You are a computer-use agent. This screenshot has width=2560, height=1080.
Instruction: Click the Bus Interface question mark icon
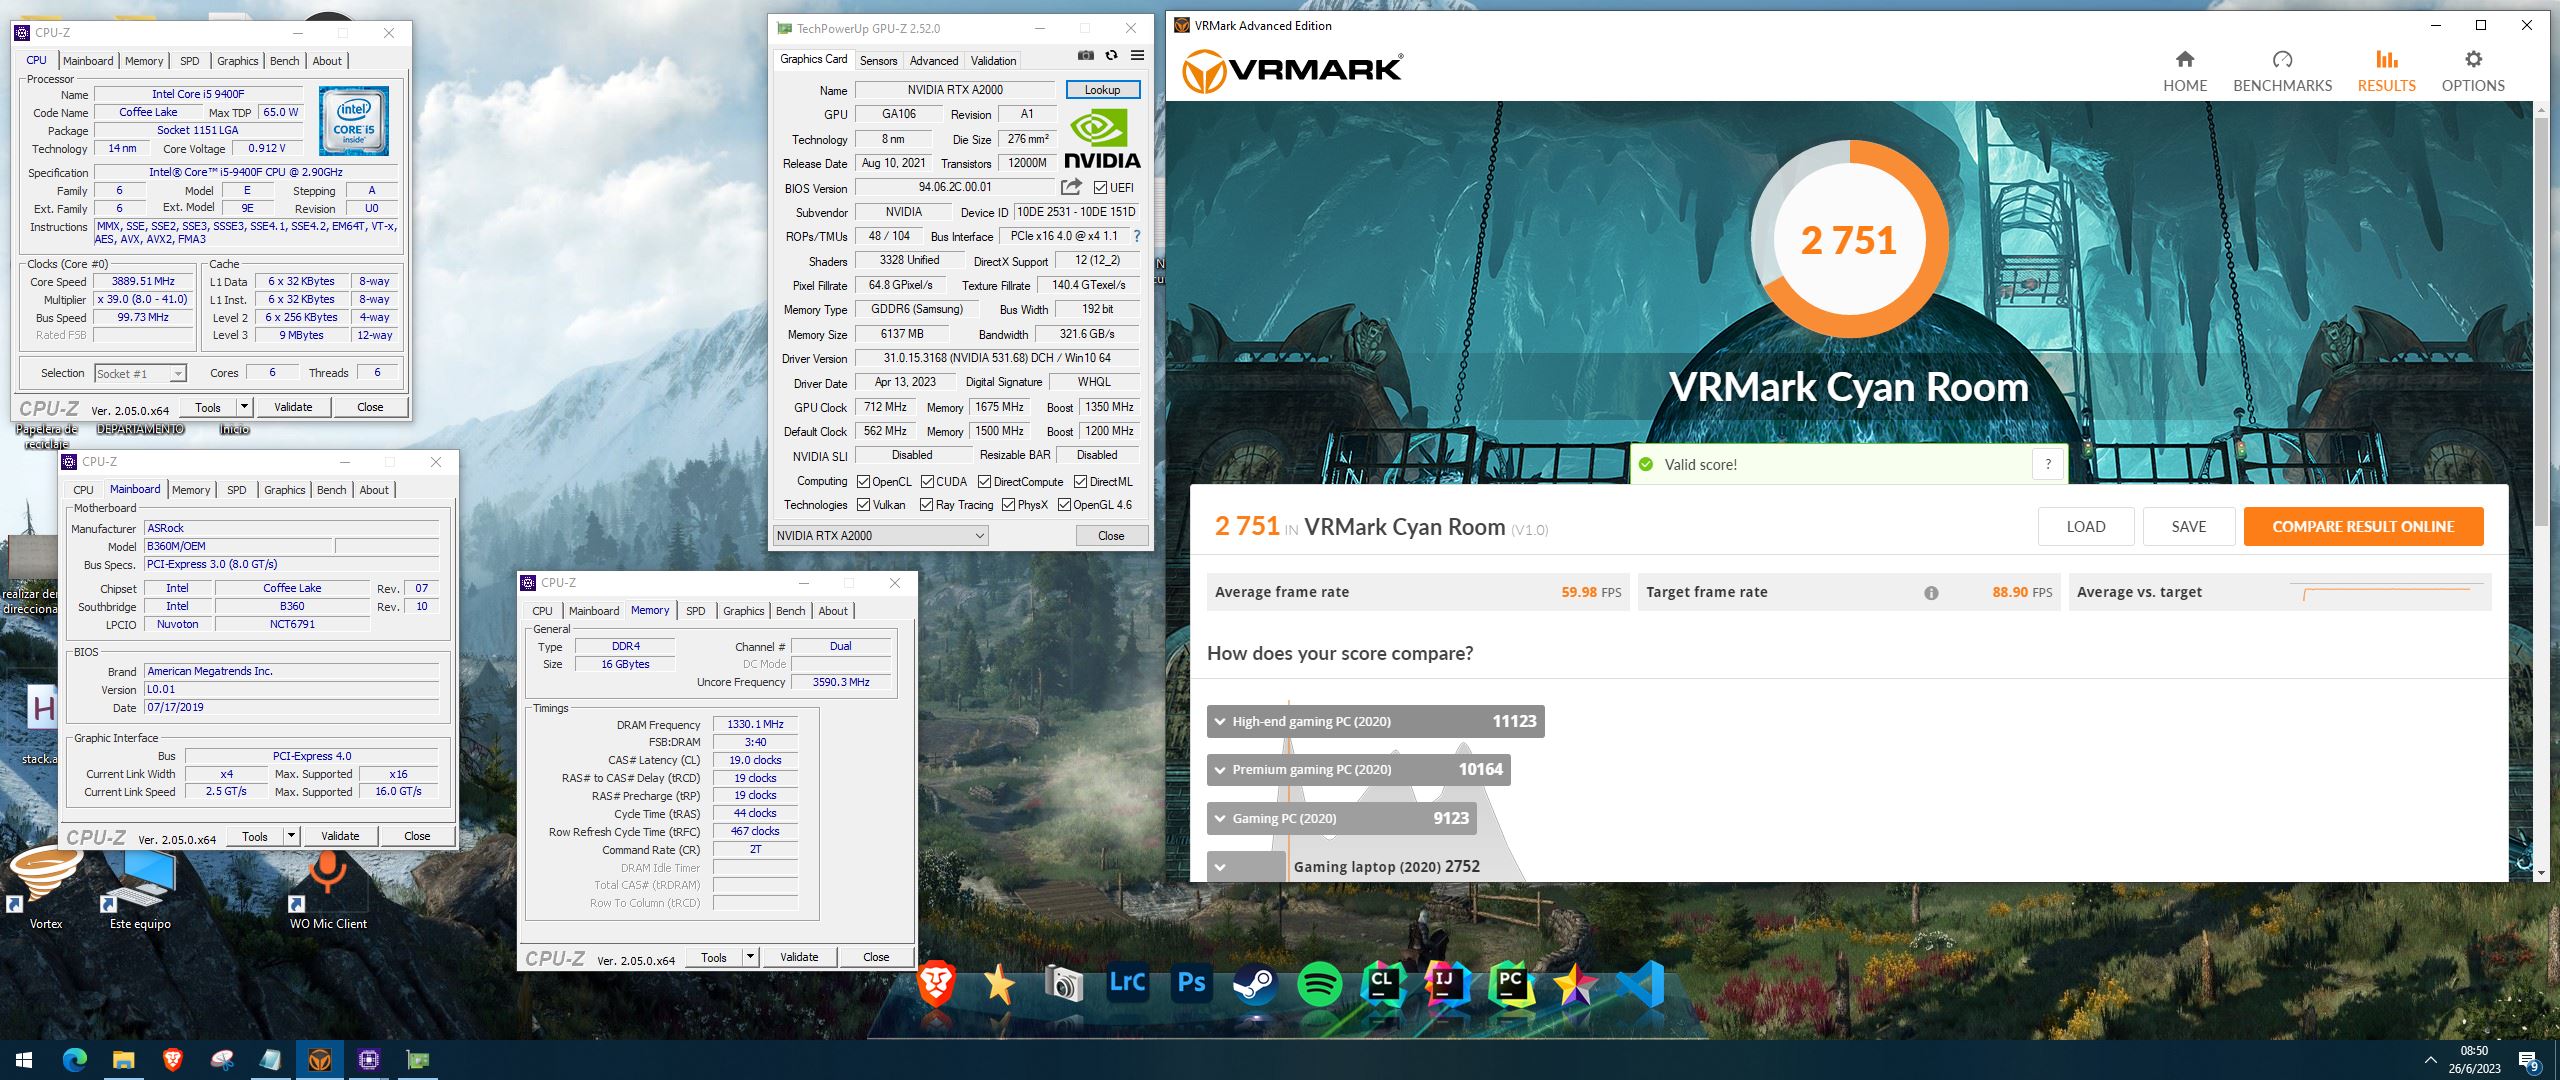[1137, 236]
